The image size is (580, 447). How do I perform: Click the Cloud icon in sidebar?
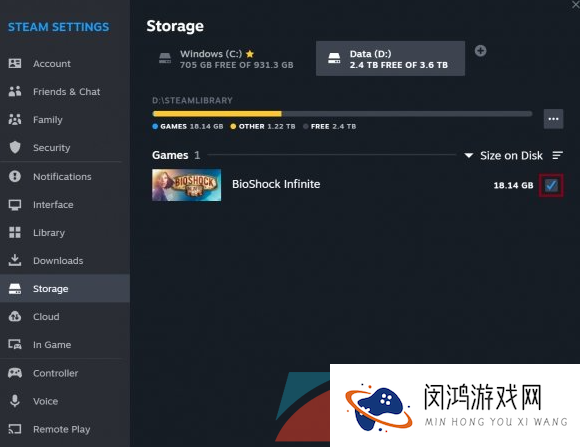pos(15,316)
